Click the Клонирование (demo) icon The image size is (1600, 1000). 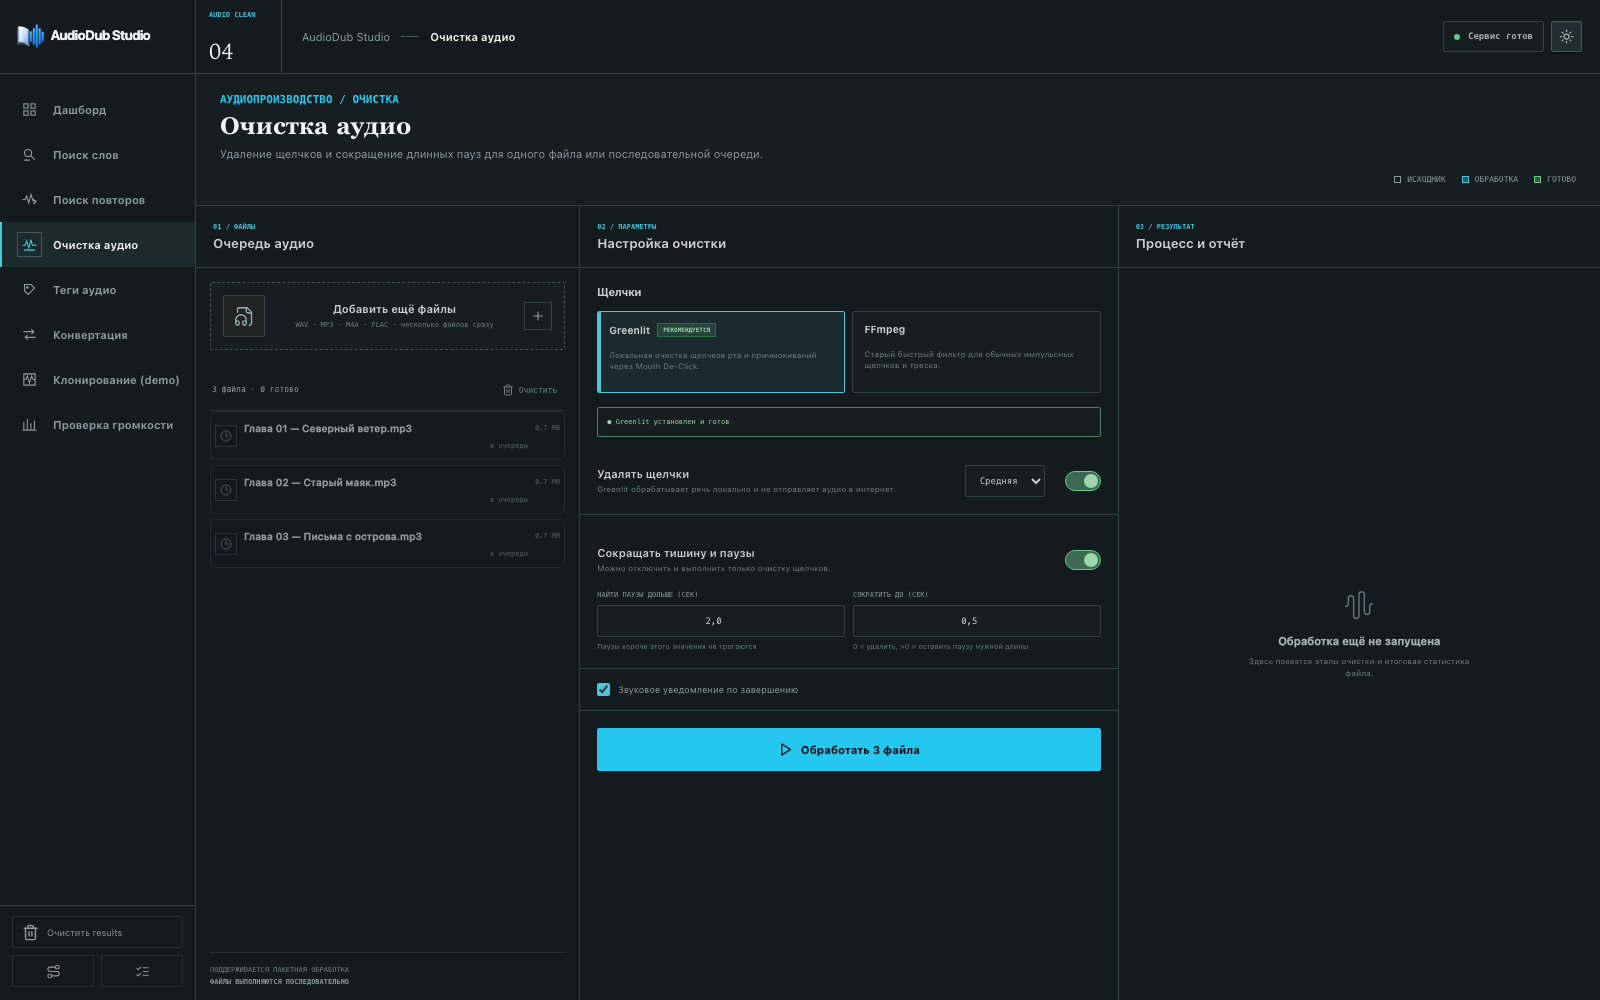(29, 380)
